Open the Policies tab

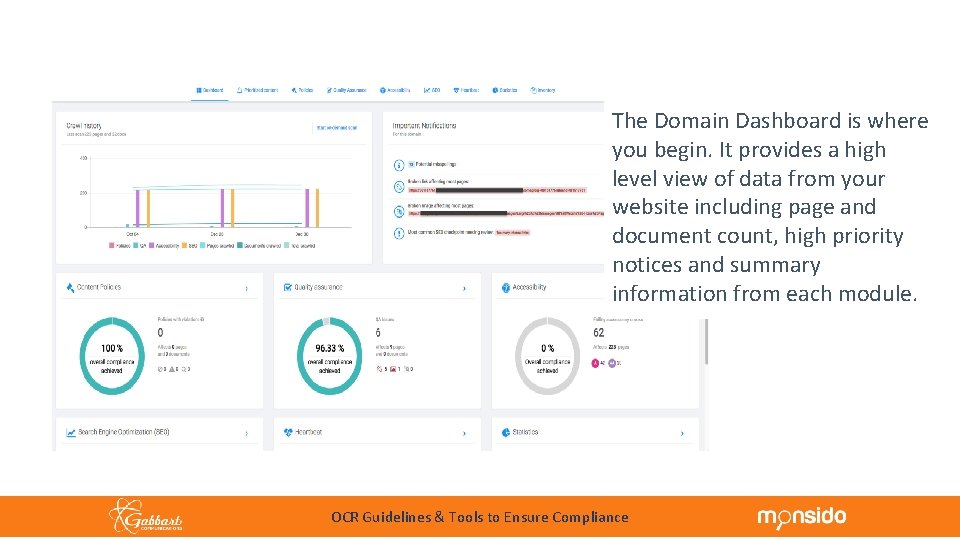[302, 90]
